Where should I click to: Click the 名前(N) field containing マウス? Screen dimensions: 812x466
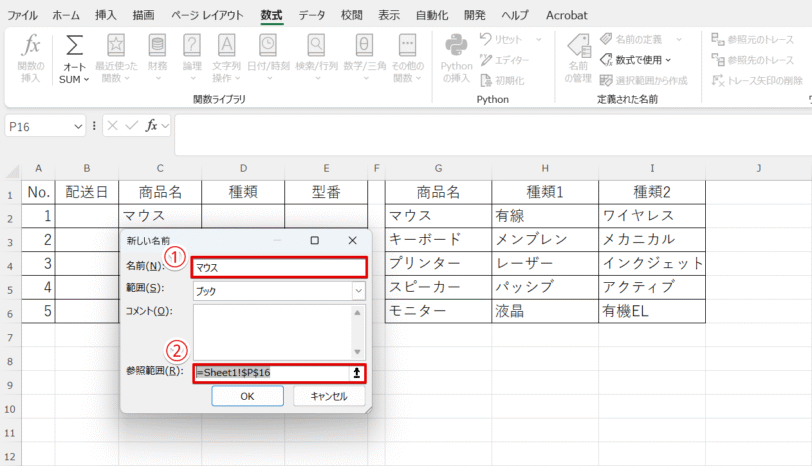click(279, 267)
